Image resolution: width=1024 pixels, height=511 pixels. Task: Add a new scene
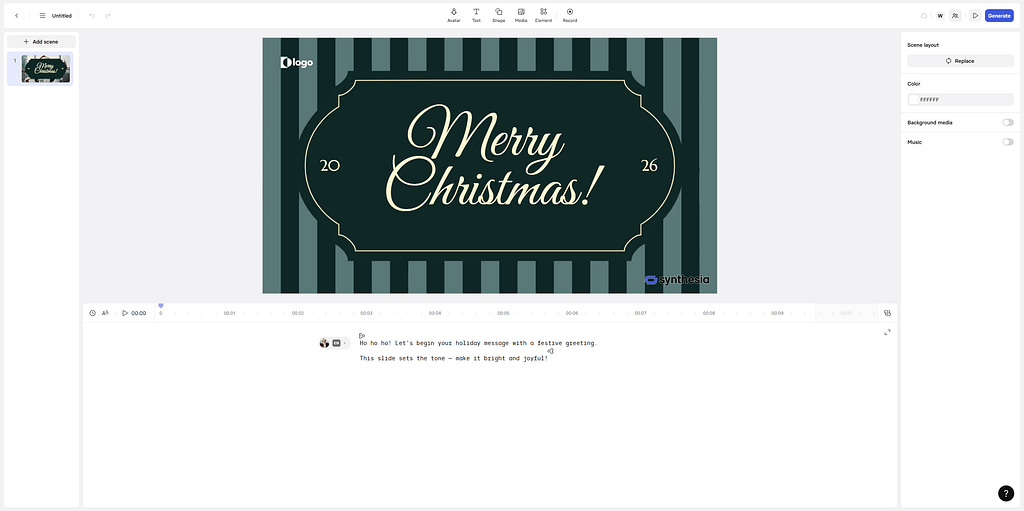click(x=41, y=42)
